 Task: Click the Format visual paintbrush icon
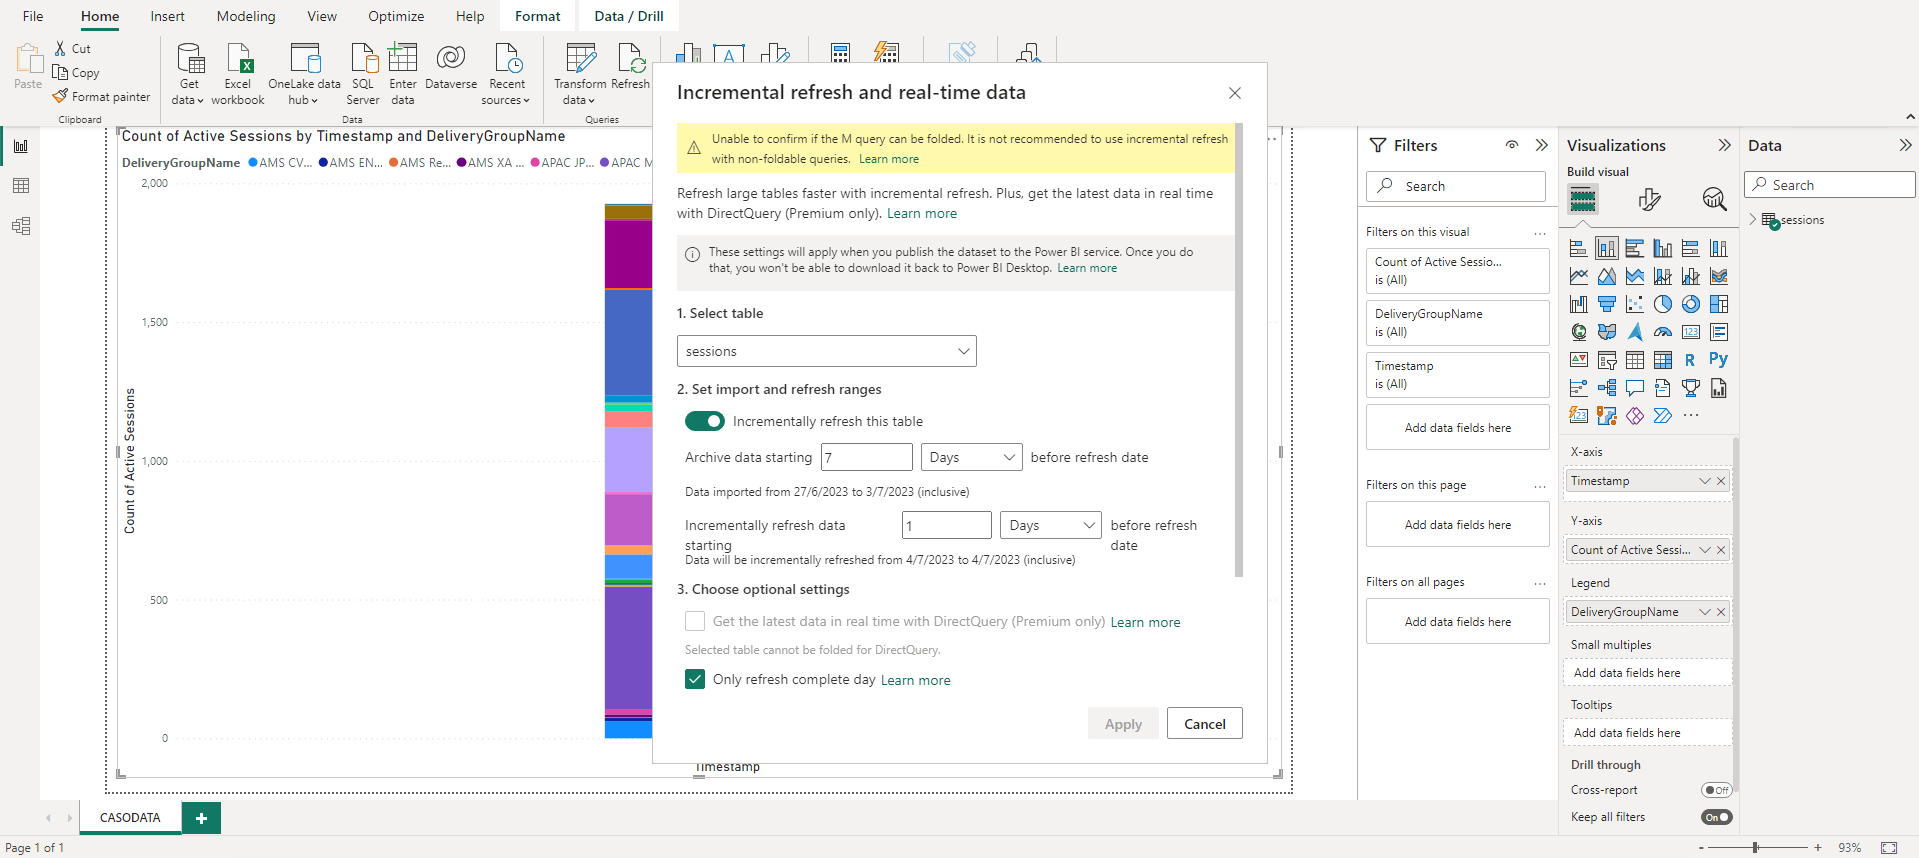coord(1649,200)
